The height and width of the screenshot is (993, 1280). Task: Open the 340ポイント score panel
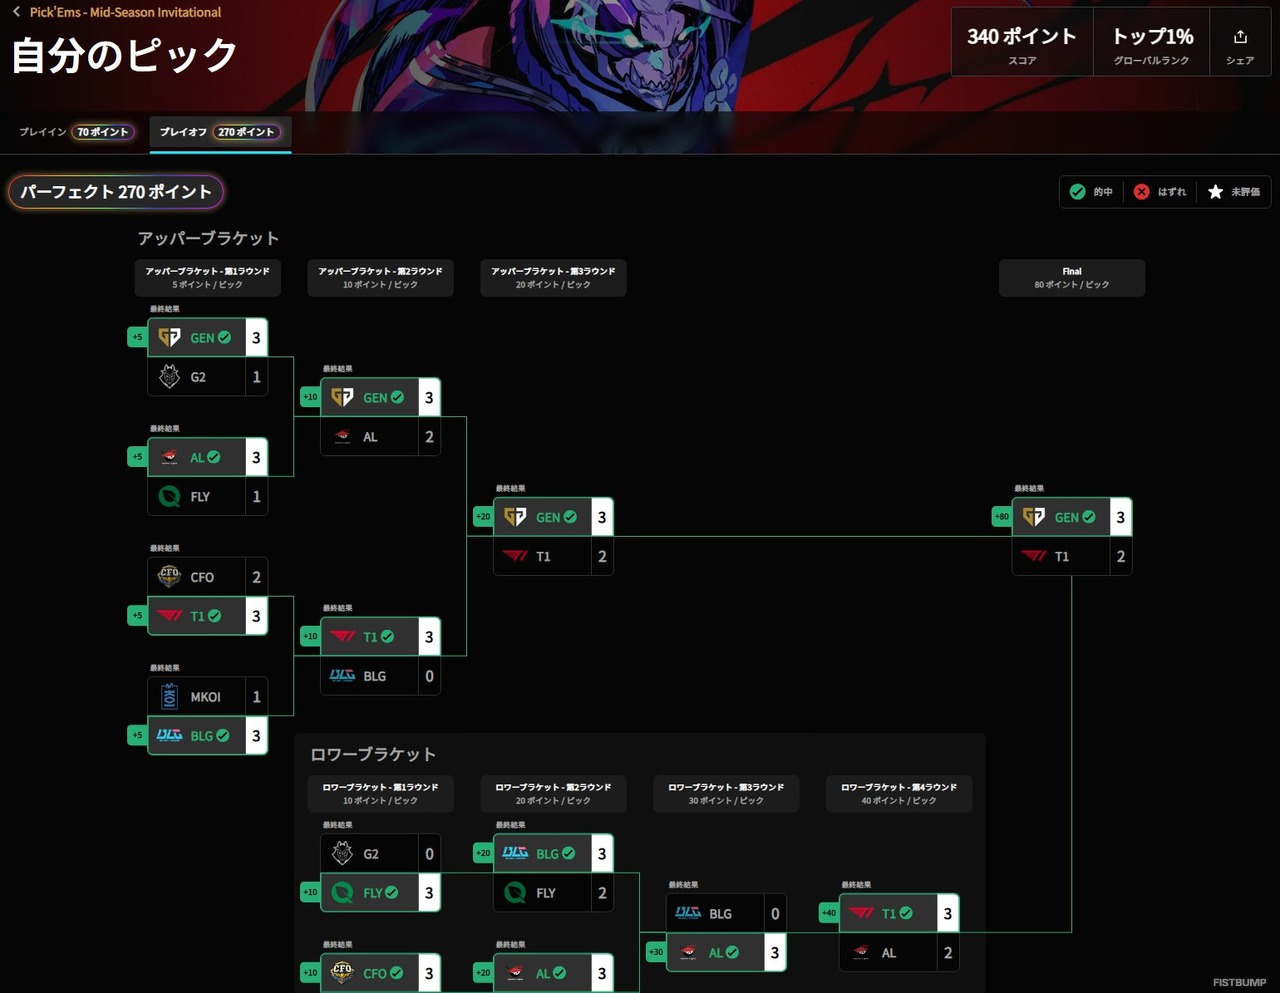click(1022, 43)
